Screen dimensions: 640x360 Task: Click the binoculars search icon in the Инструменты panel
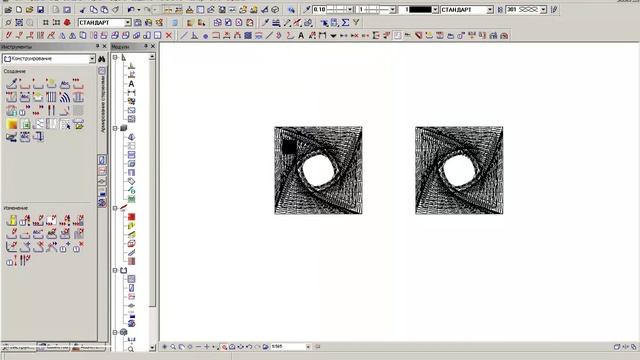pyautogui.click(x=102, y=59)
